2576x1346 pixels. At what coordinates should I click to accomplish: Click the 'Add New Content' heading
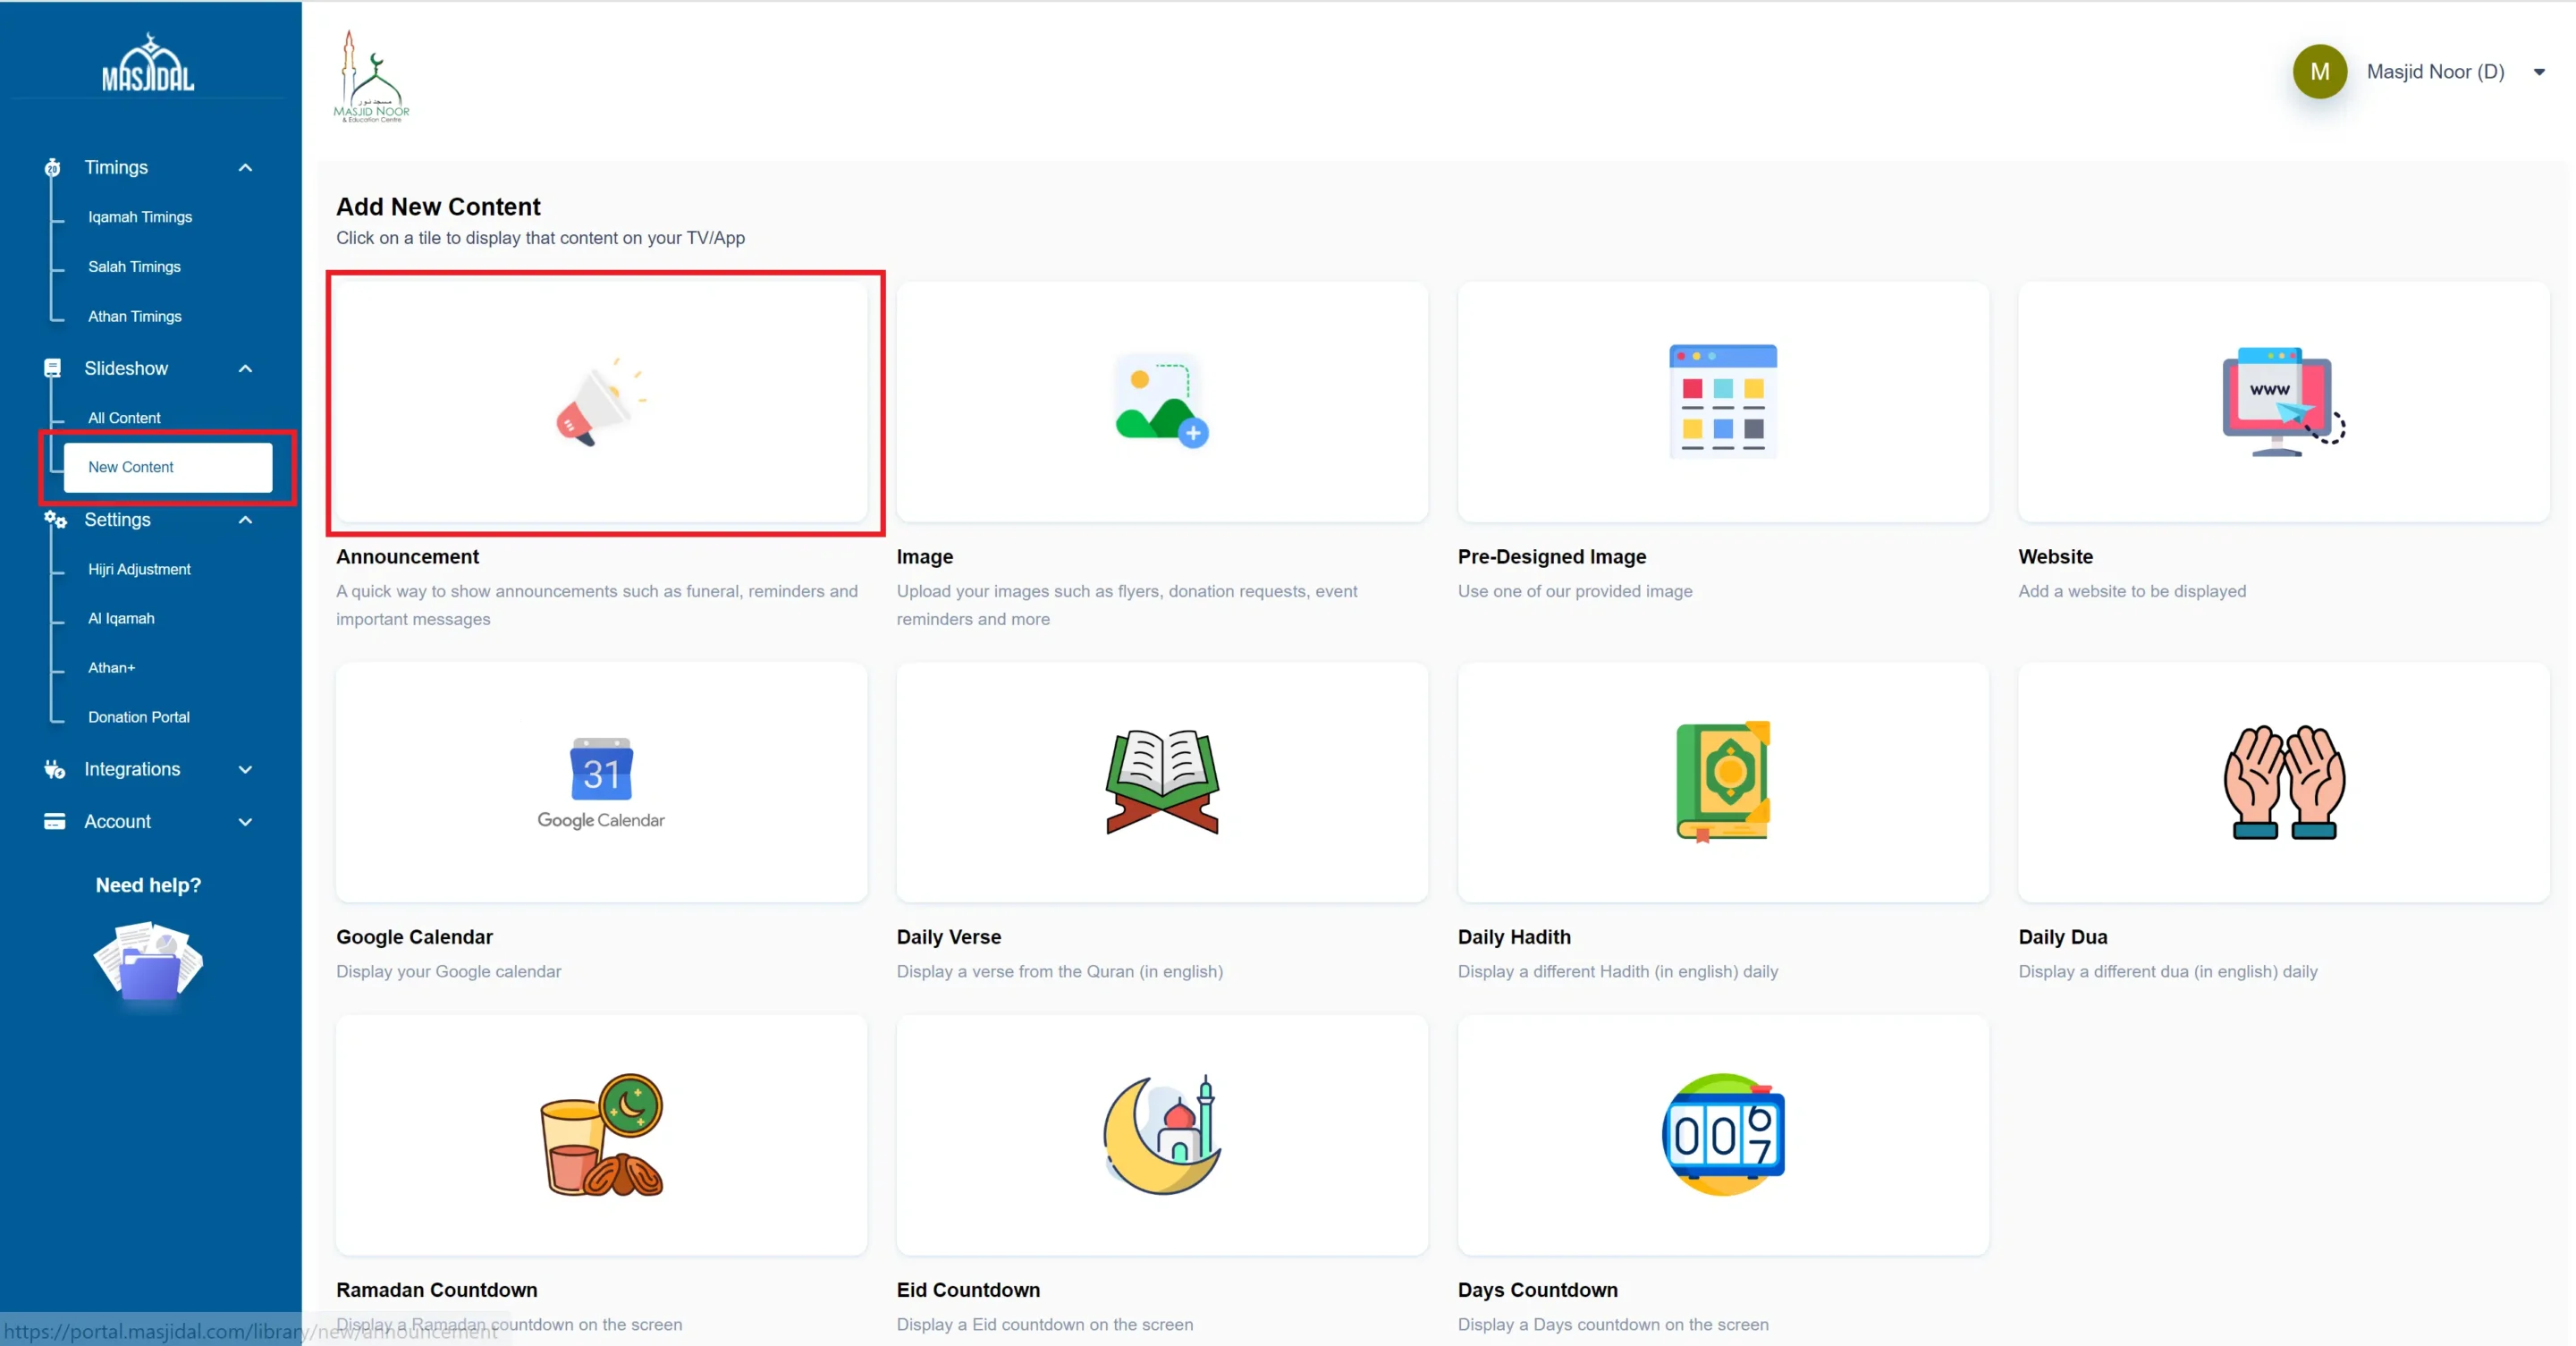(x=438, y=207)
